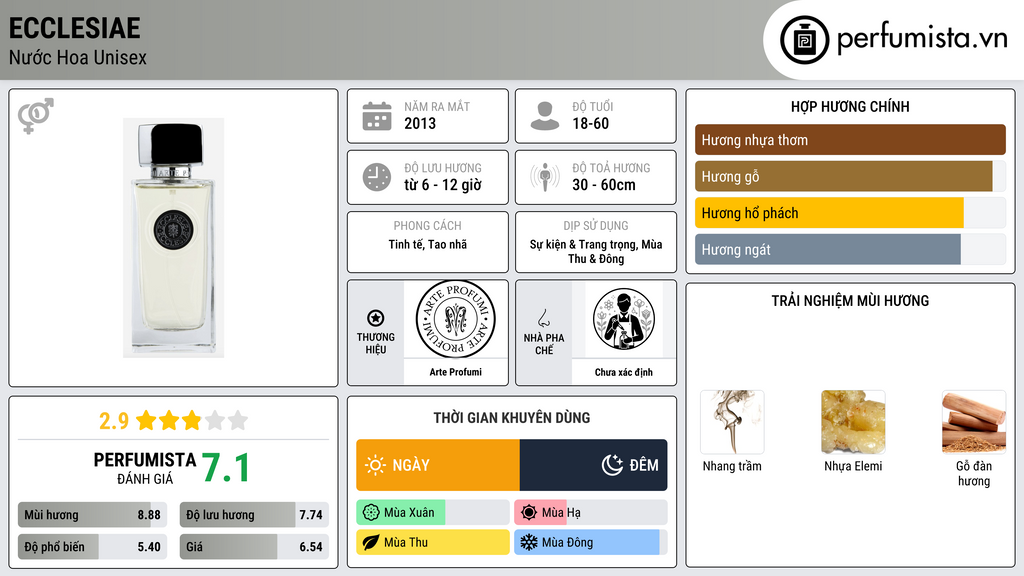Select the Nhang trầm note image
The height and width of the screenshot is (576, 1024).
tap(732, 422)
